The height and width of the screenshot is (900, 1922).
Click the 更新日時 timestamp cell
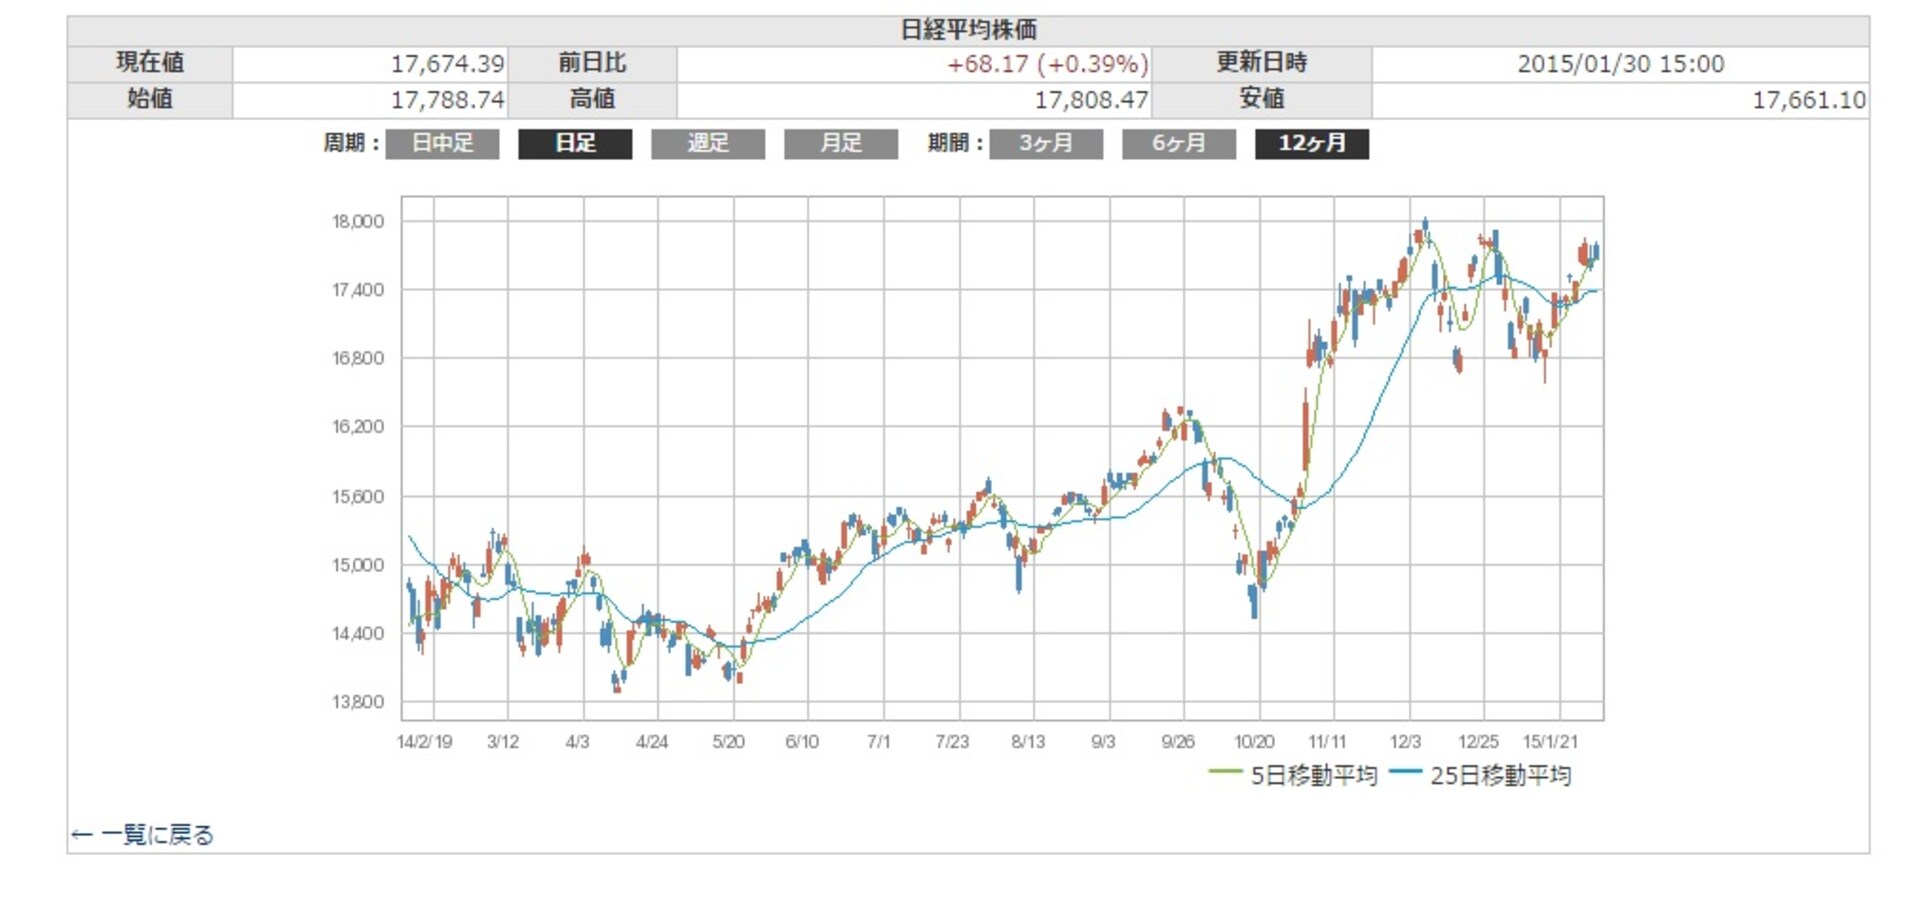(1620, 62)
